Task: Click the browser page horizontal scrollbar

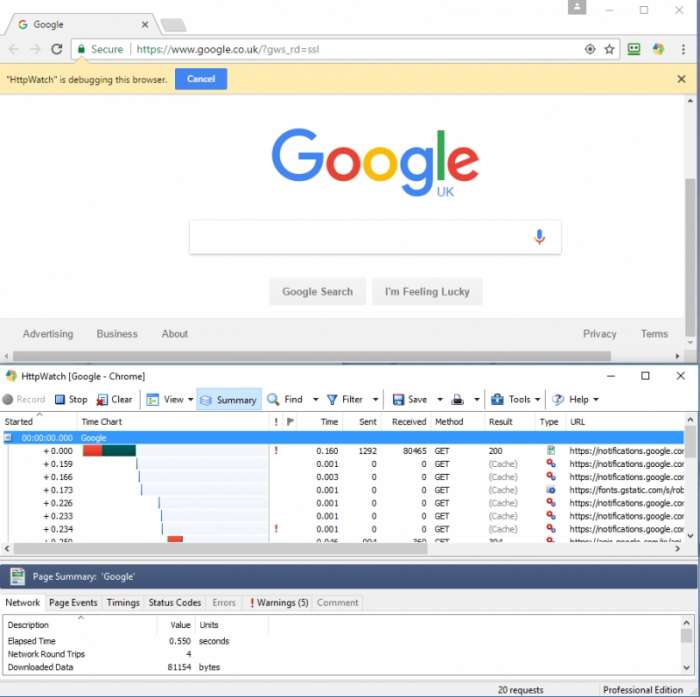Action: [312, 356]
